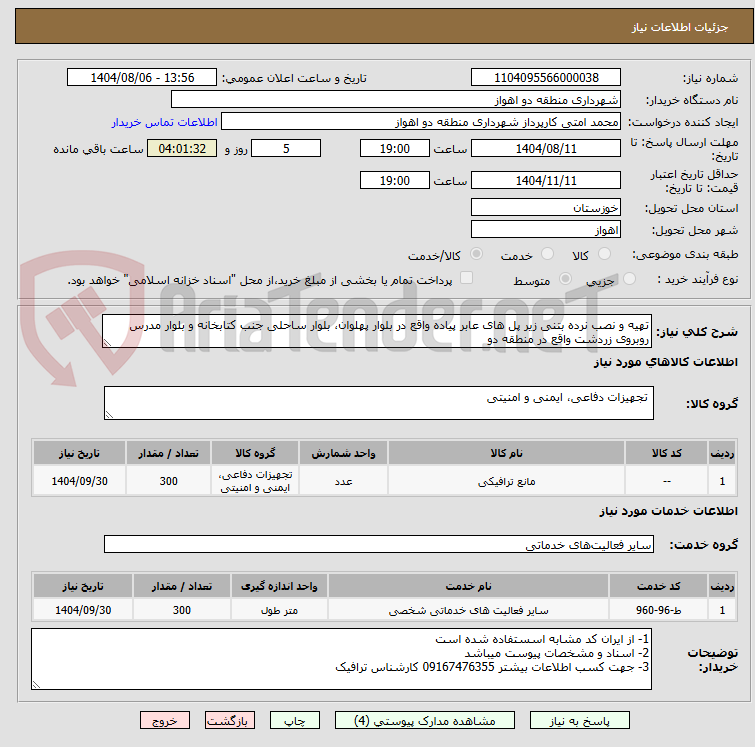This screenshot has width=755, height=747.
Task: Click the توضیحات خریدار notes textarea
Action: click(341, 659)
